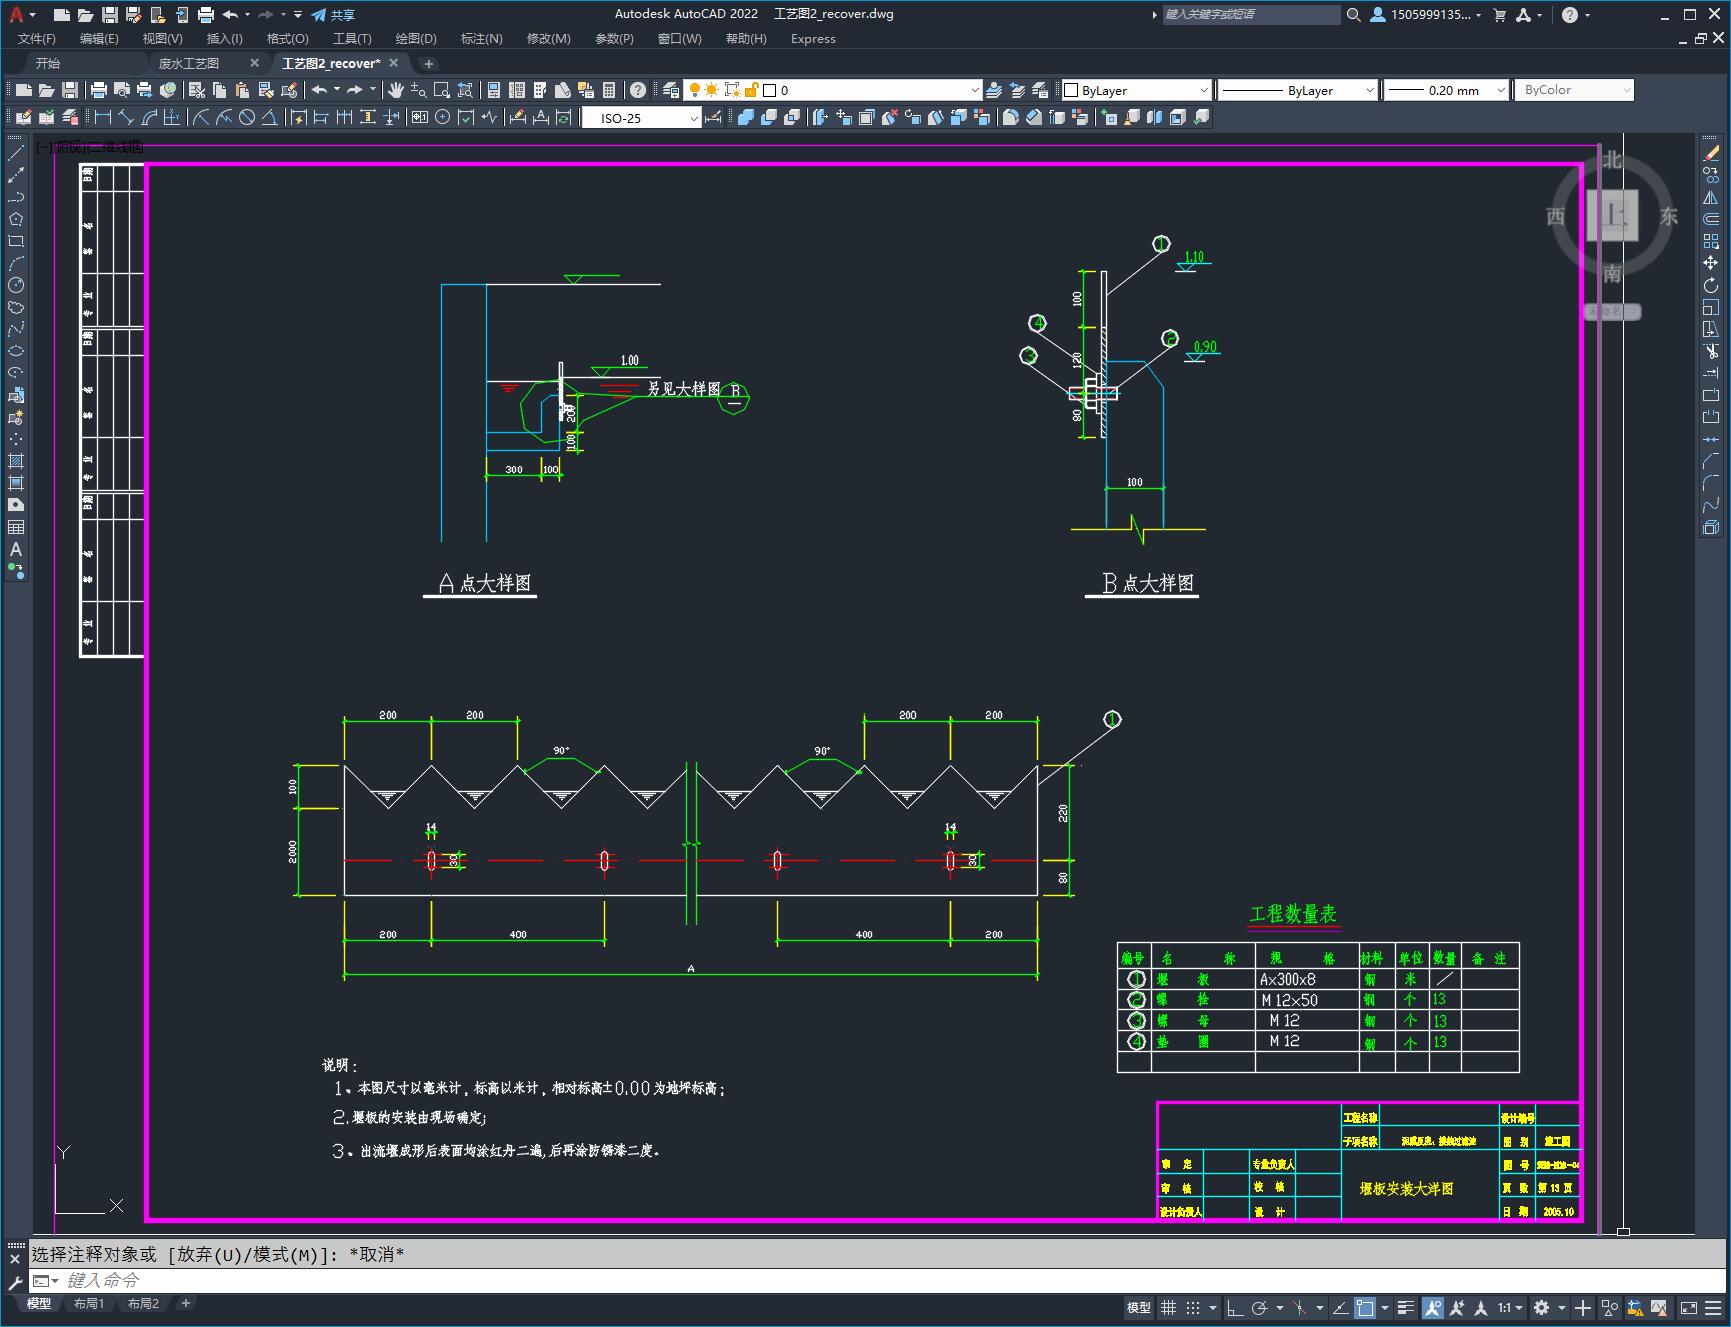Toggle object snap tracking in status bar
The height and width of the screenshot is (1327, 1731).
point(1341,1307)
